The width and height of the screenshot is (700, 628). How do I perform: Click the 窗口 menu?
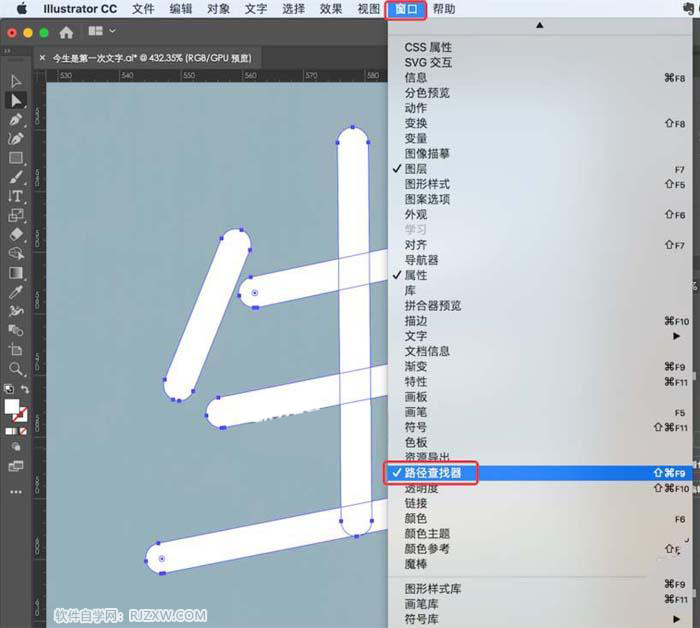(406, 9)
